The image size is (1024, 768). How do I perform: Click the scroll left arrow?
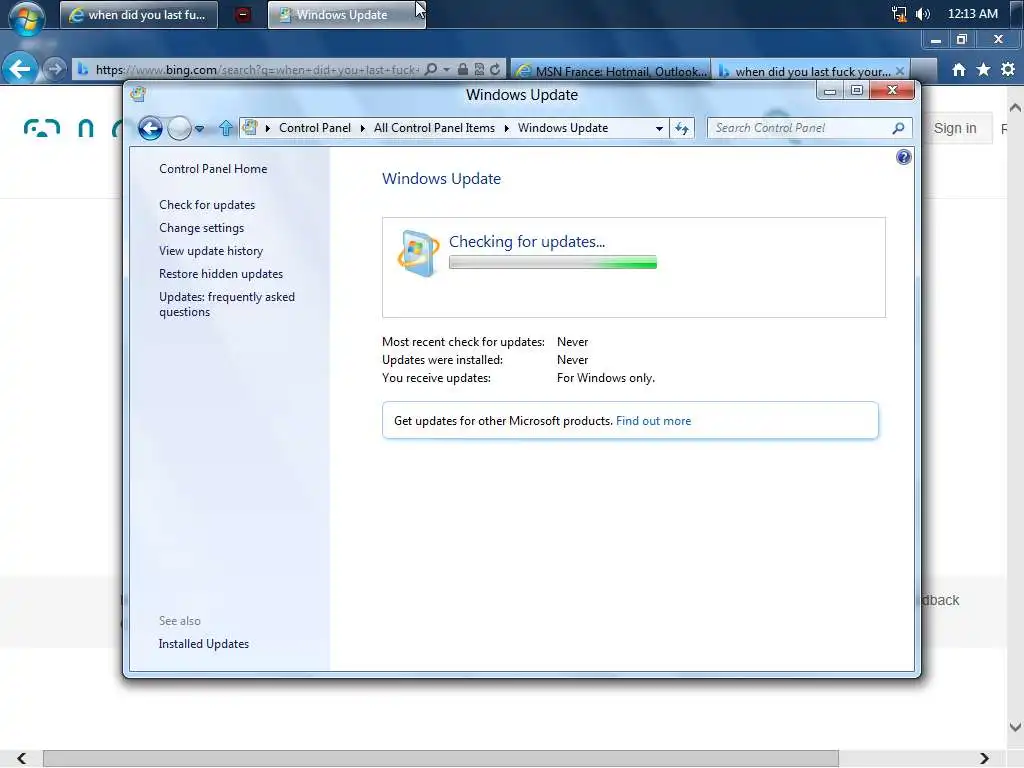point(21,758)
